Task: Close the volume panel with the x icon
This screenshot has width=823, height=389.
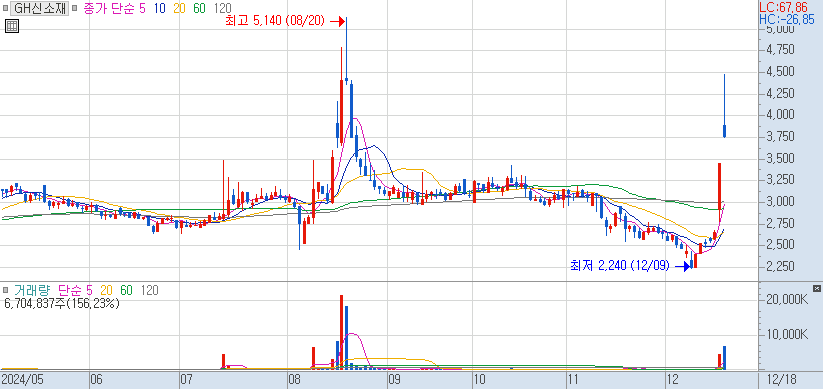Action: 816,288
